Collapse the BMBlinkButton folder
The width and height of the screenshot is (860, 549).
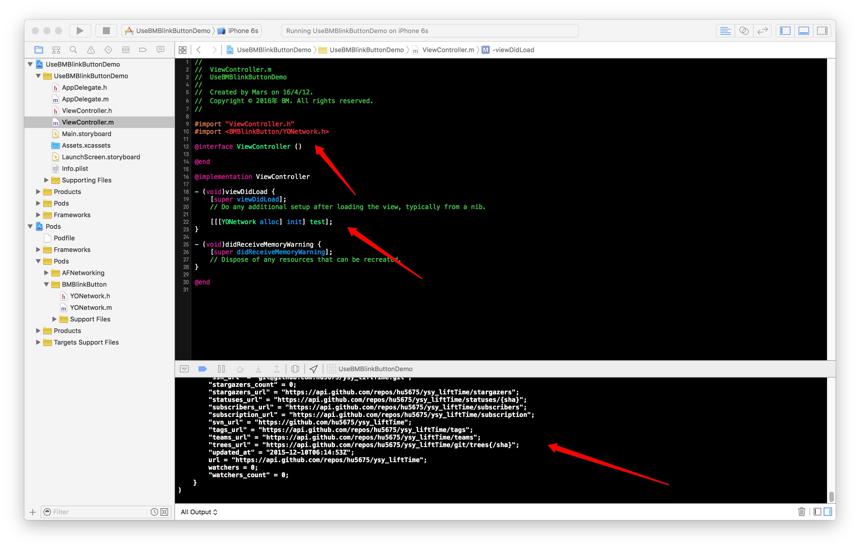click(47, 284)
